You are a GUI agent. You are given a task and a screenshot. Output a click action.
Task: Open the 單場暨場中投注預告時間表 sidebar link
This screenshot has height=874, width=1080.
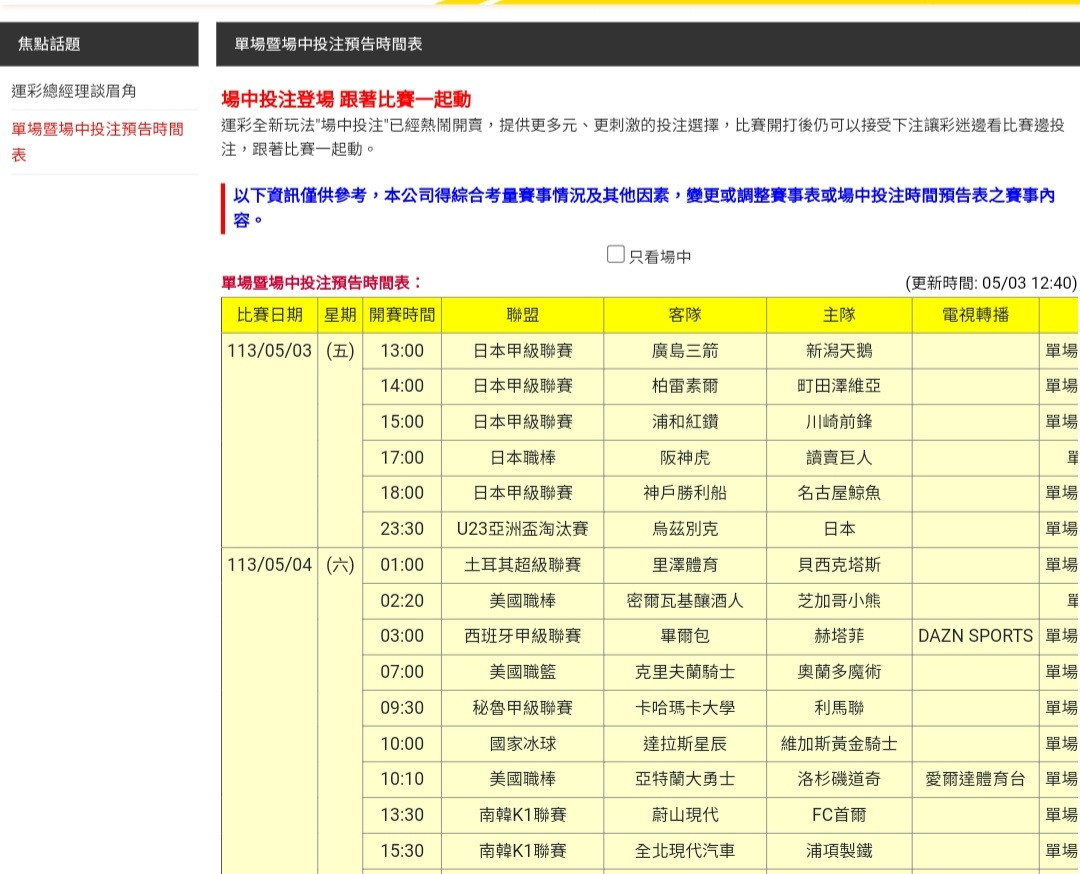(x=98, y=141)
